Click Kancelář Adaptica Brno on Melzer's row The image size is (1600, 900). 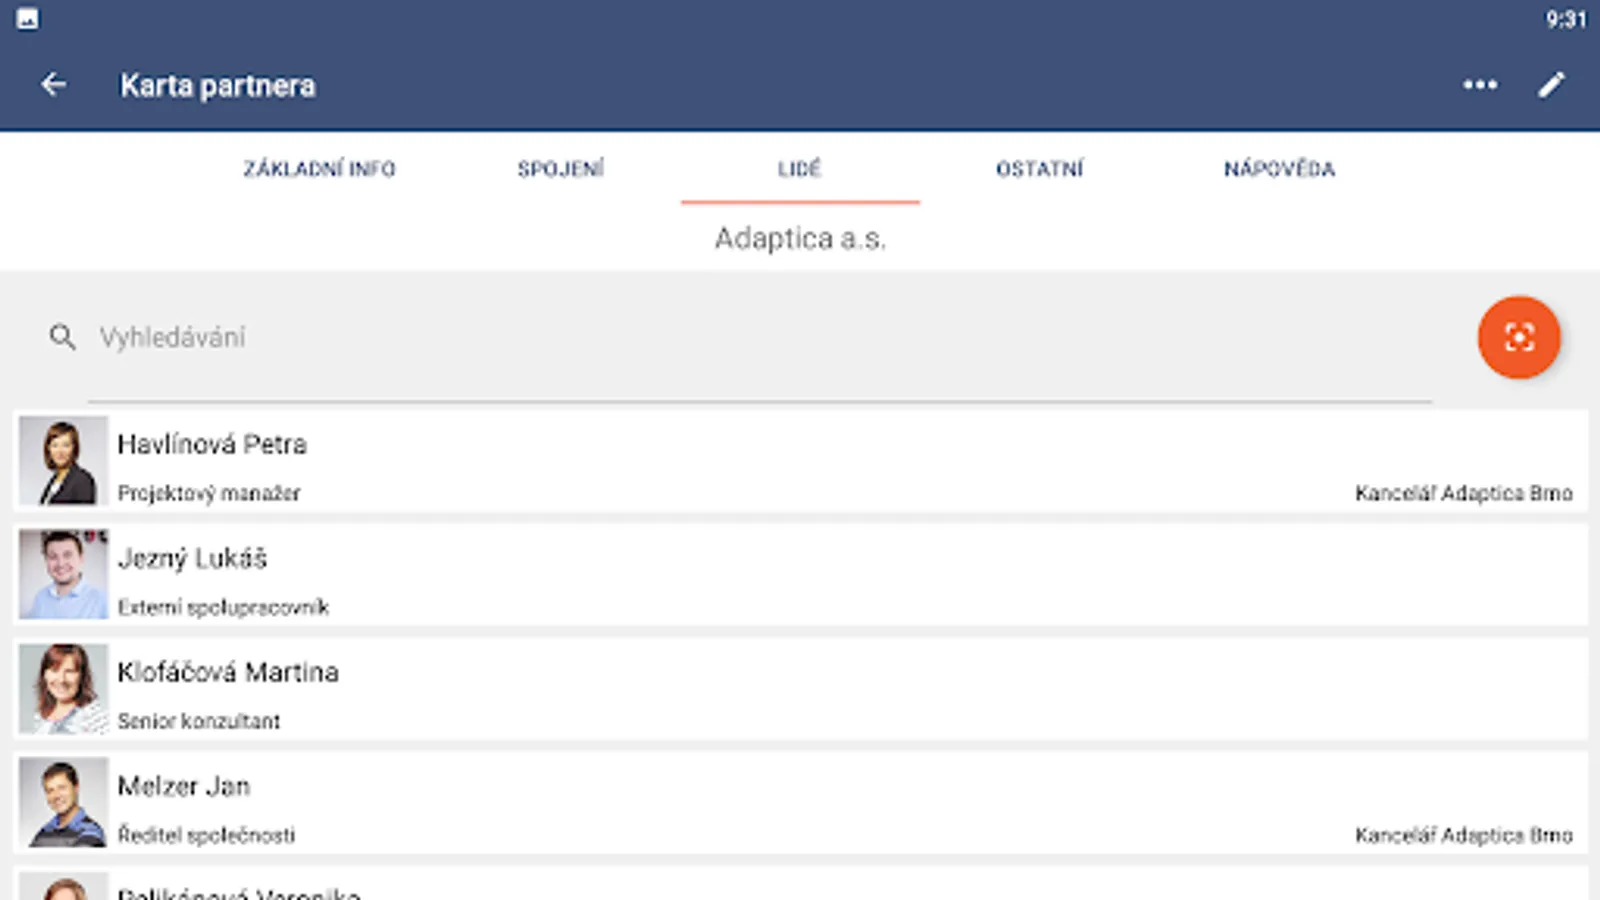pos(1464,835)
